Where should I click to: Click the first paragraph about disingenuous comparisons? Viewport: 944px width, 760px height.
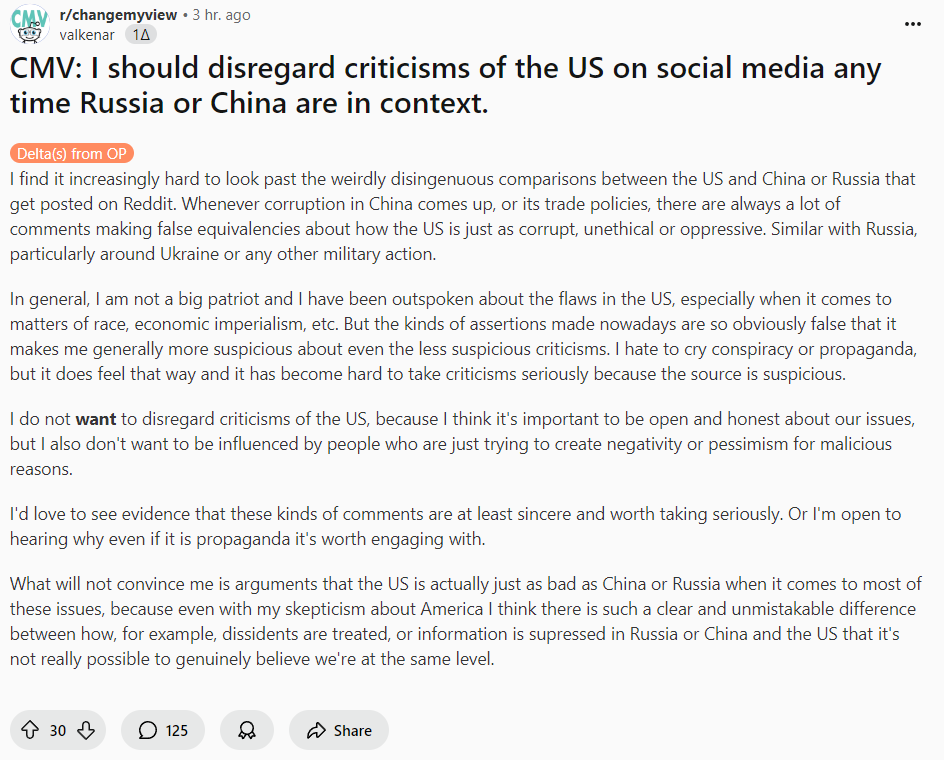(464, 216)
